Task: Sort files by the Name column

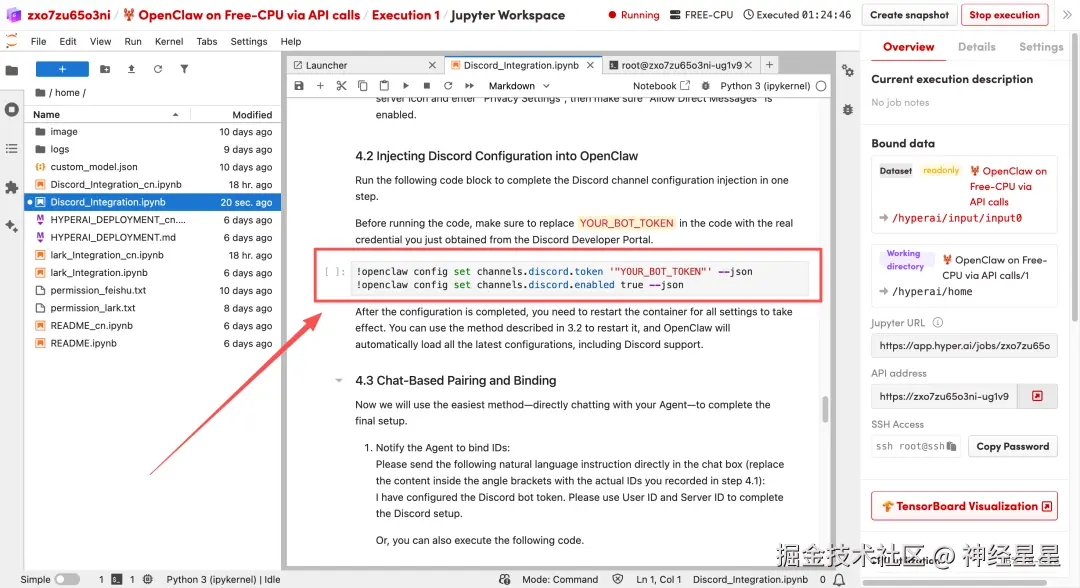Action: 107,114
